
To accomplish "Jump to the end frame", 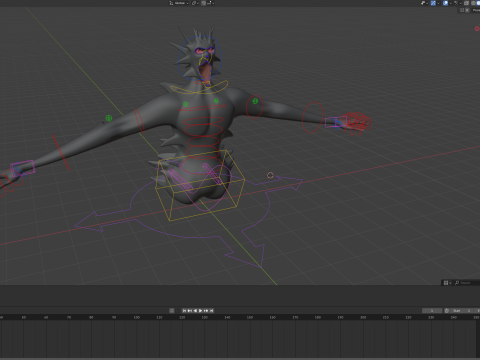I will tap(211, 311).
